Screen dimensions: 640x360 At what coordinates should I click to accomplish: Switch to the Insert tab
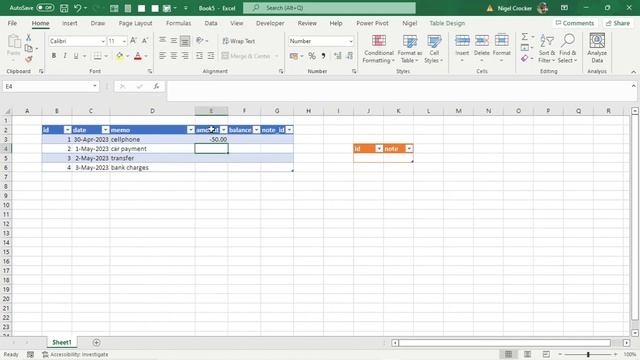click(70, 23)
